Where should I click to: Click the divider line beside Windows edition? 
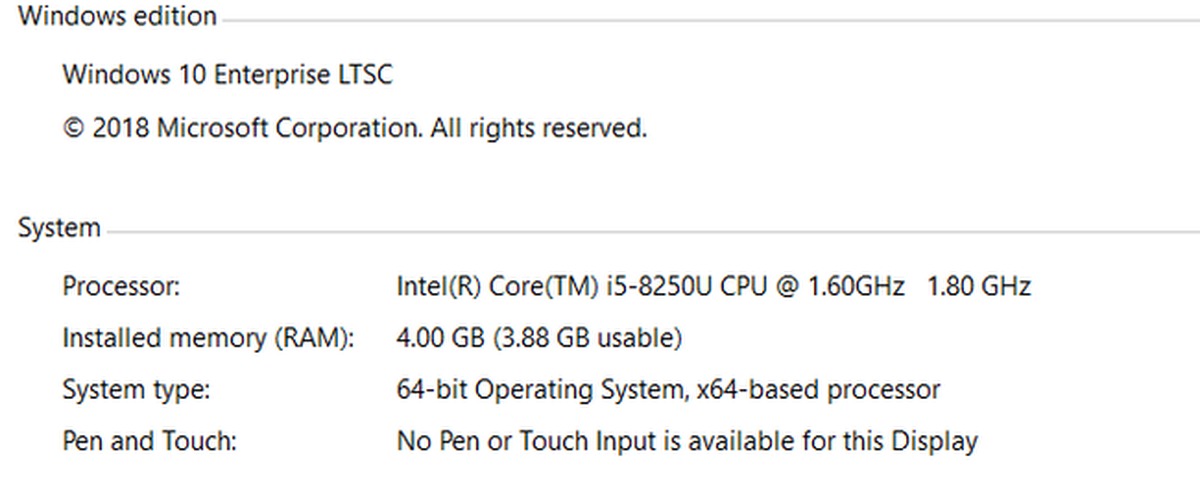pyautogui.click(x=700, y=20)
